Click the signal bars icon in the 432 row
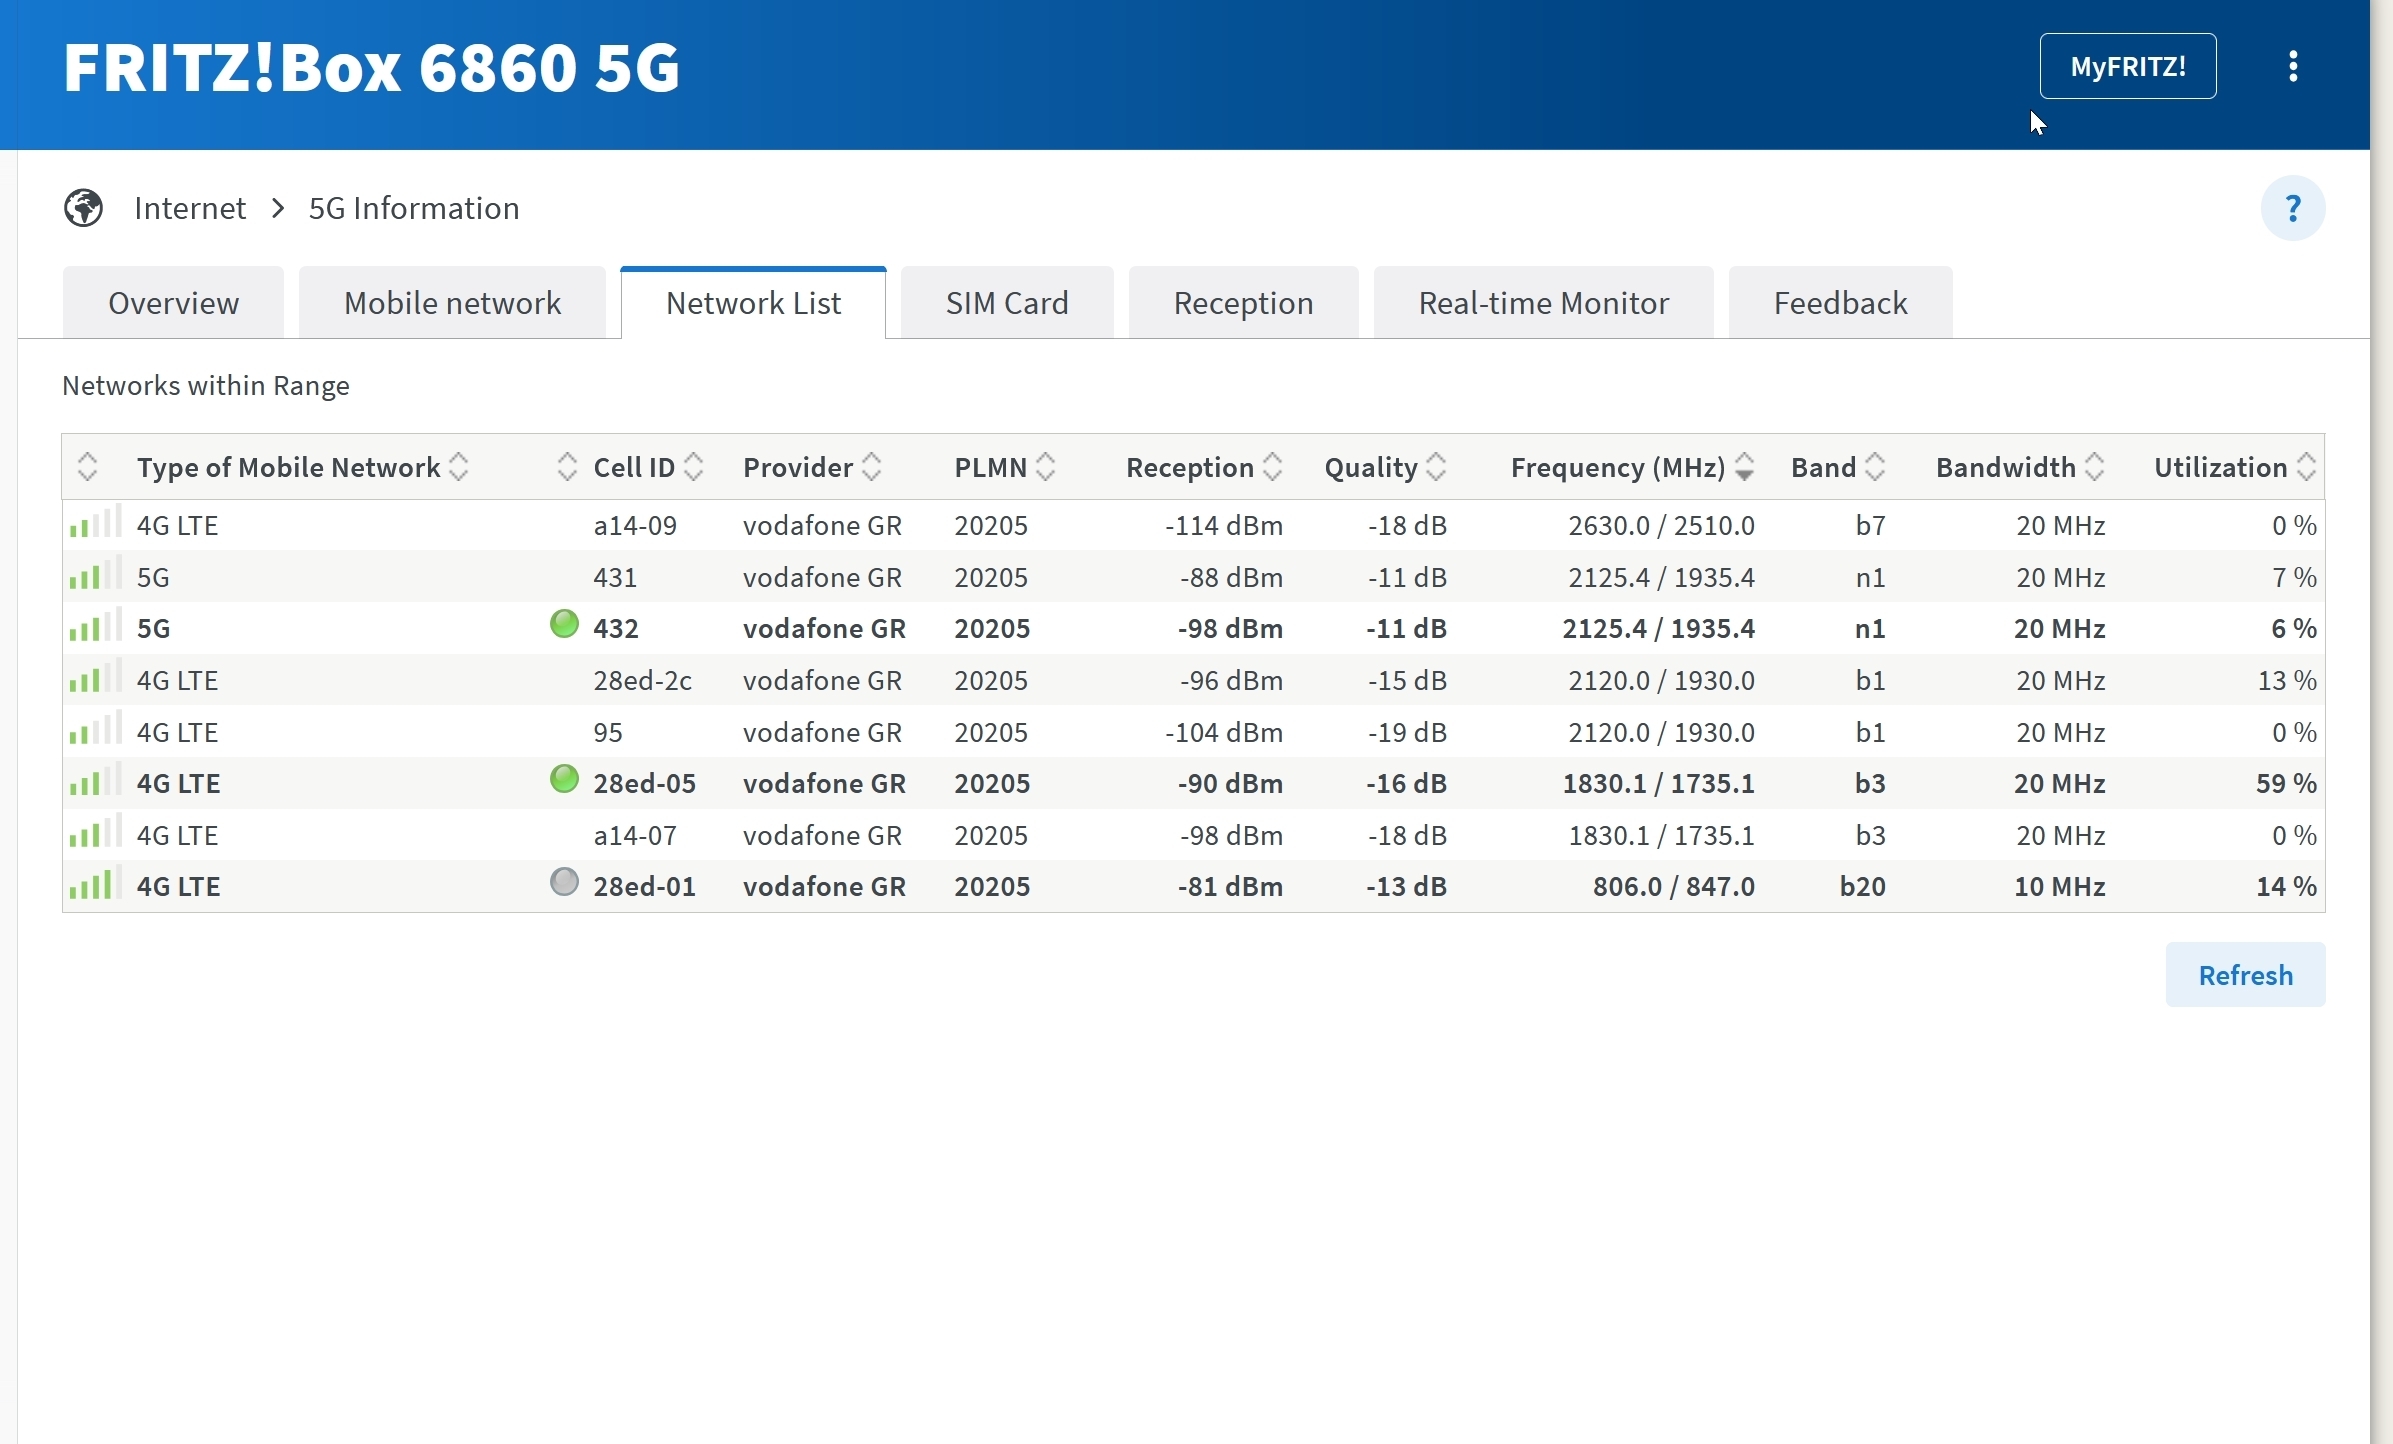The height and width of the screenshot is (1444, 2393). (x=95, y=625)
